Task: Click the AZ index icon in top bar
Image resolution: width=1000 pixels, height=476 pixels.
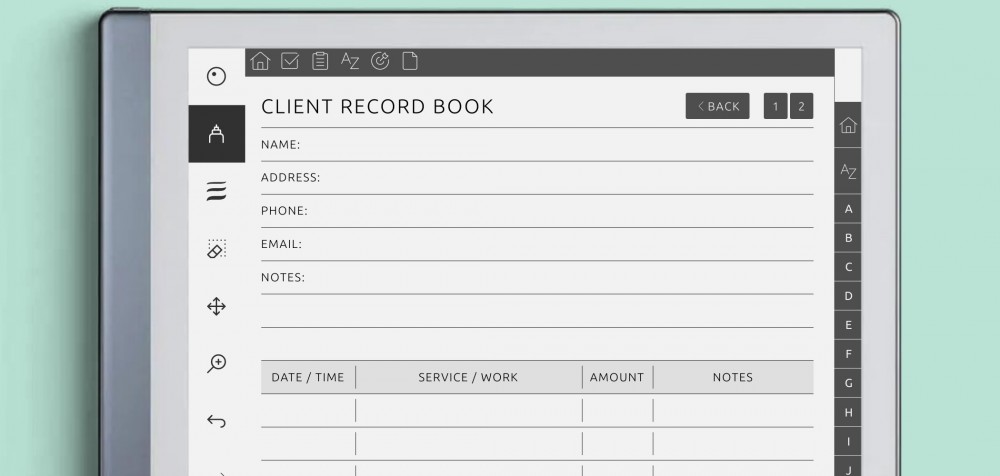Action: coord(350,61)
